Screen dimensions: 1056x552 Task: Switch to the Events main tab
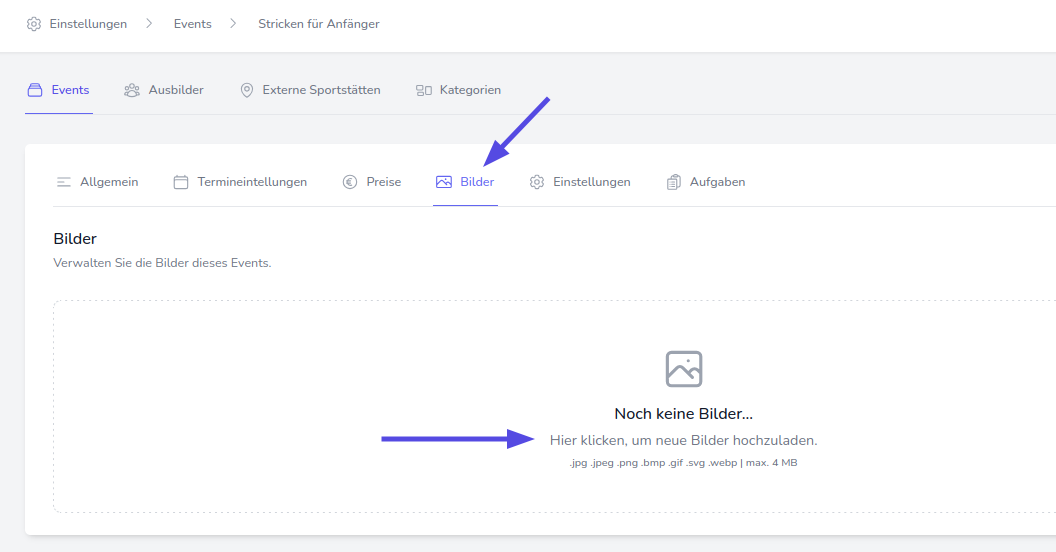point(70,90)
